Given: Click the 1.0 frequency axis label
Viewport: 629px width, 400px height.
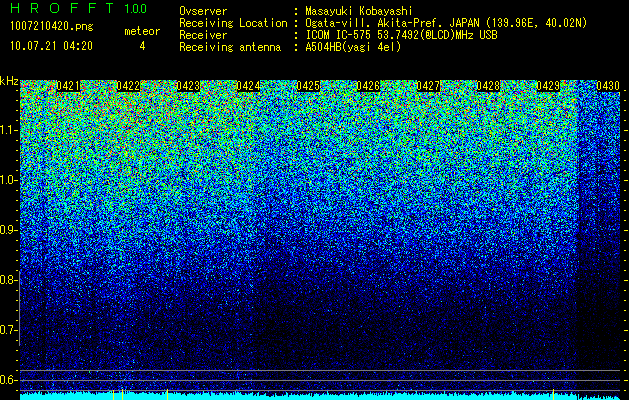Looking at the screenshot, I should point(9,181).
